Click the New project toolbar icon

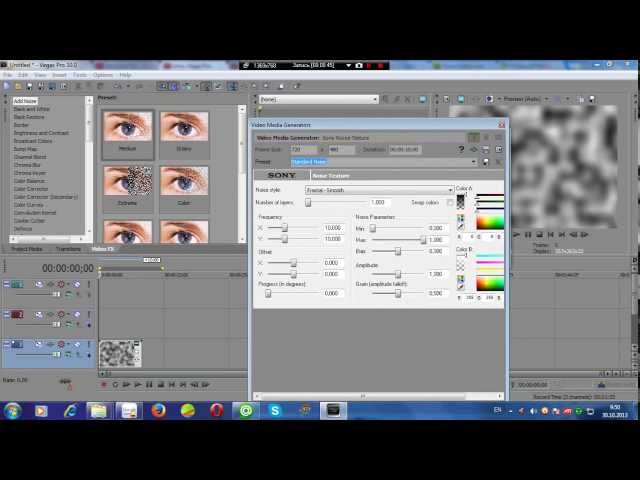7,86
